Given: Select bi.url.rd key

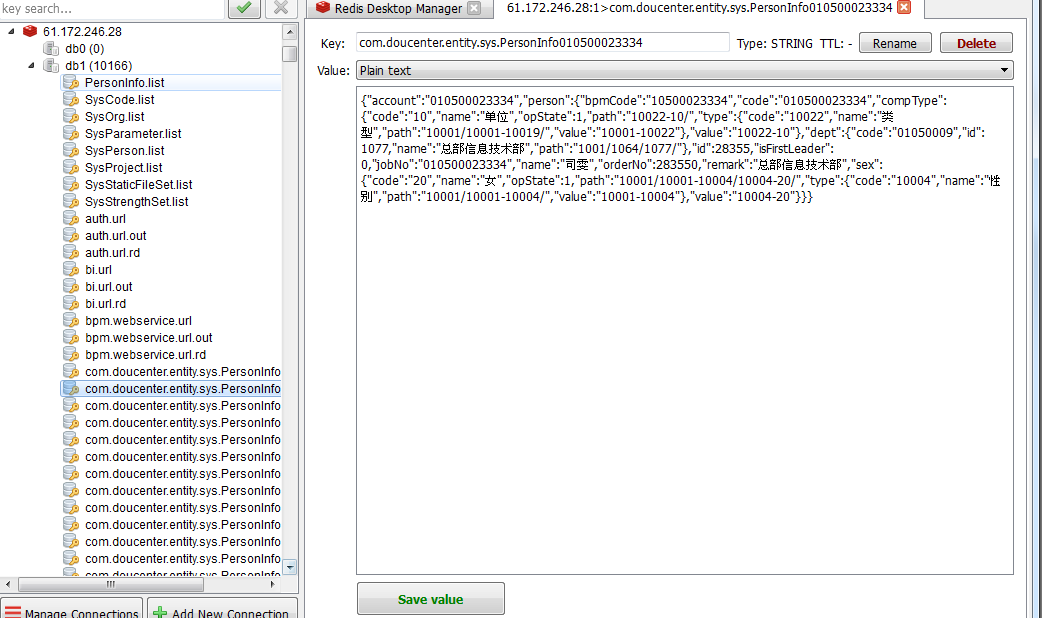Looking at the screenshot, I should pos(106,304).
